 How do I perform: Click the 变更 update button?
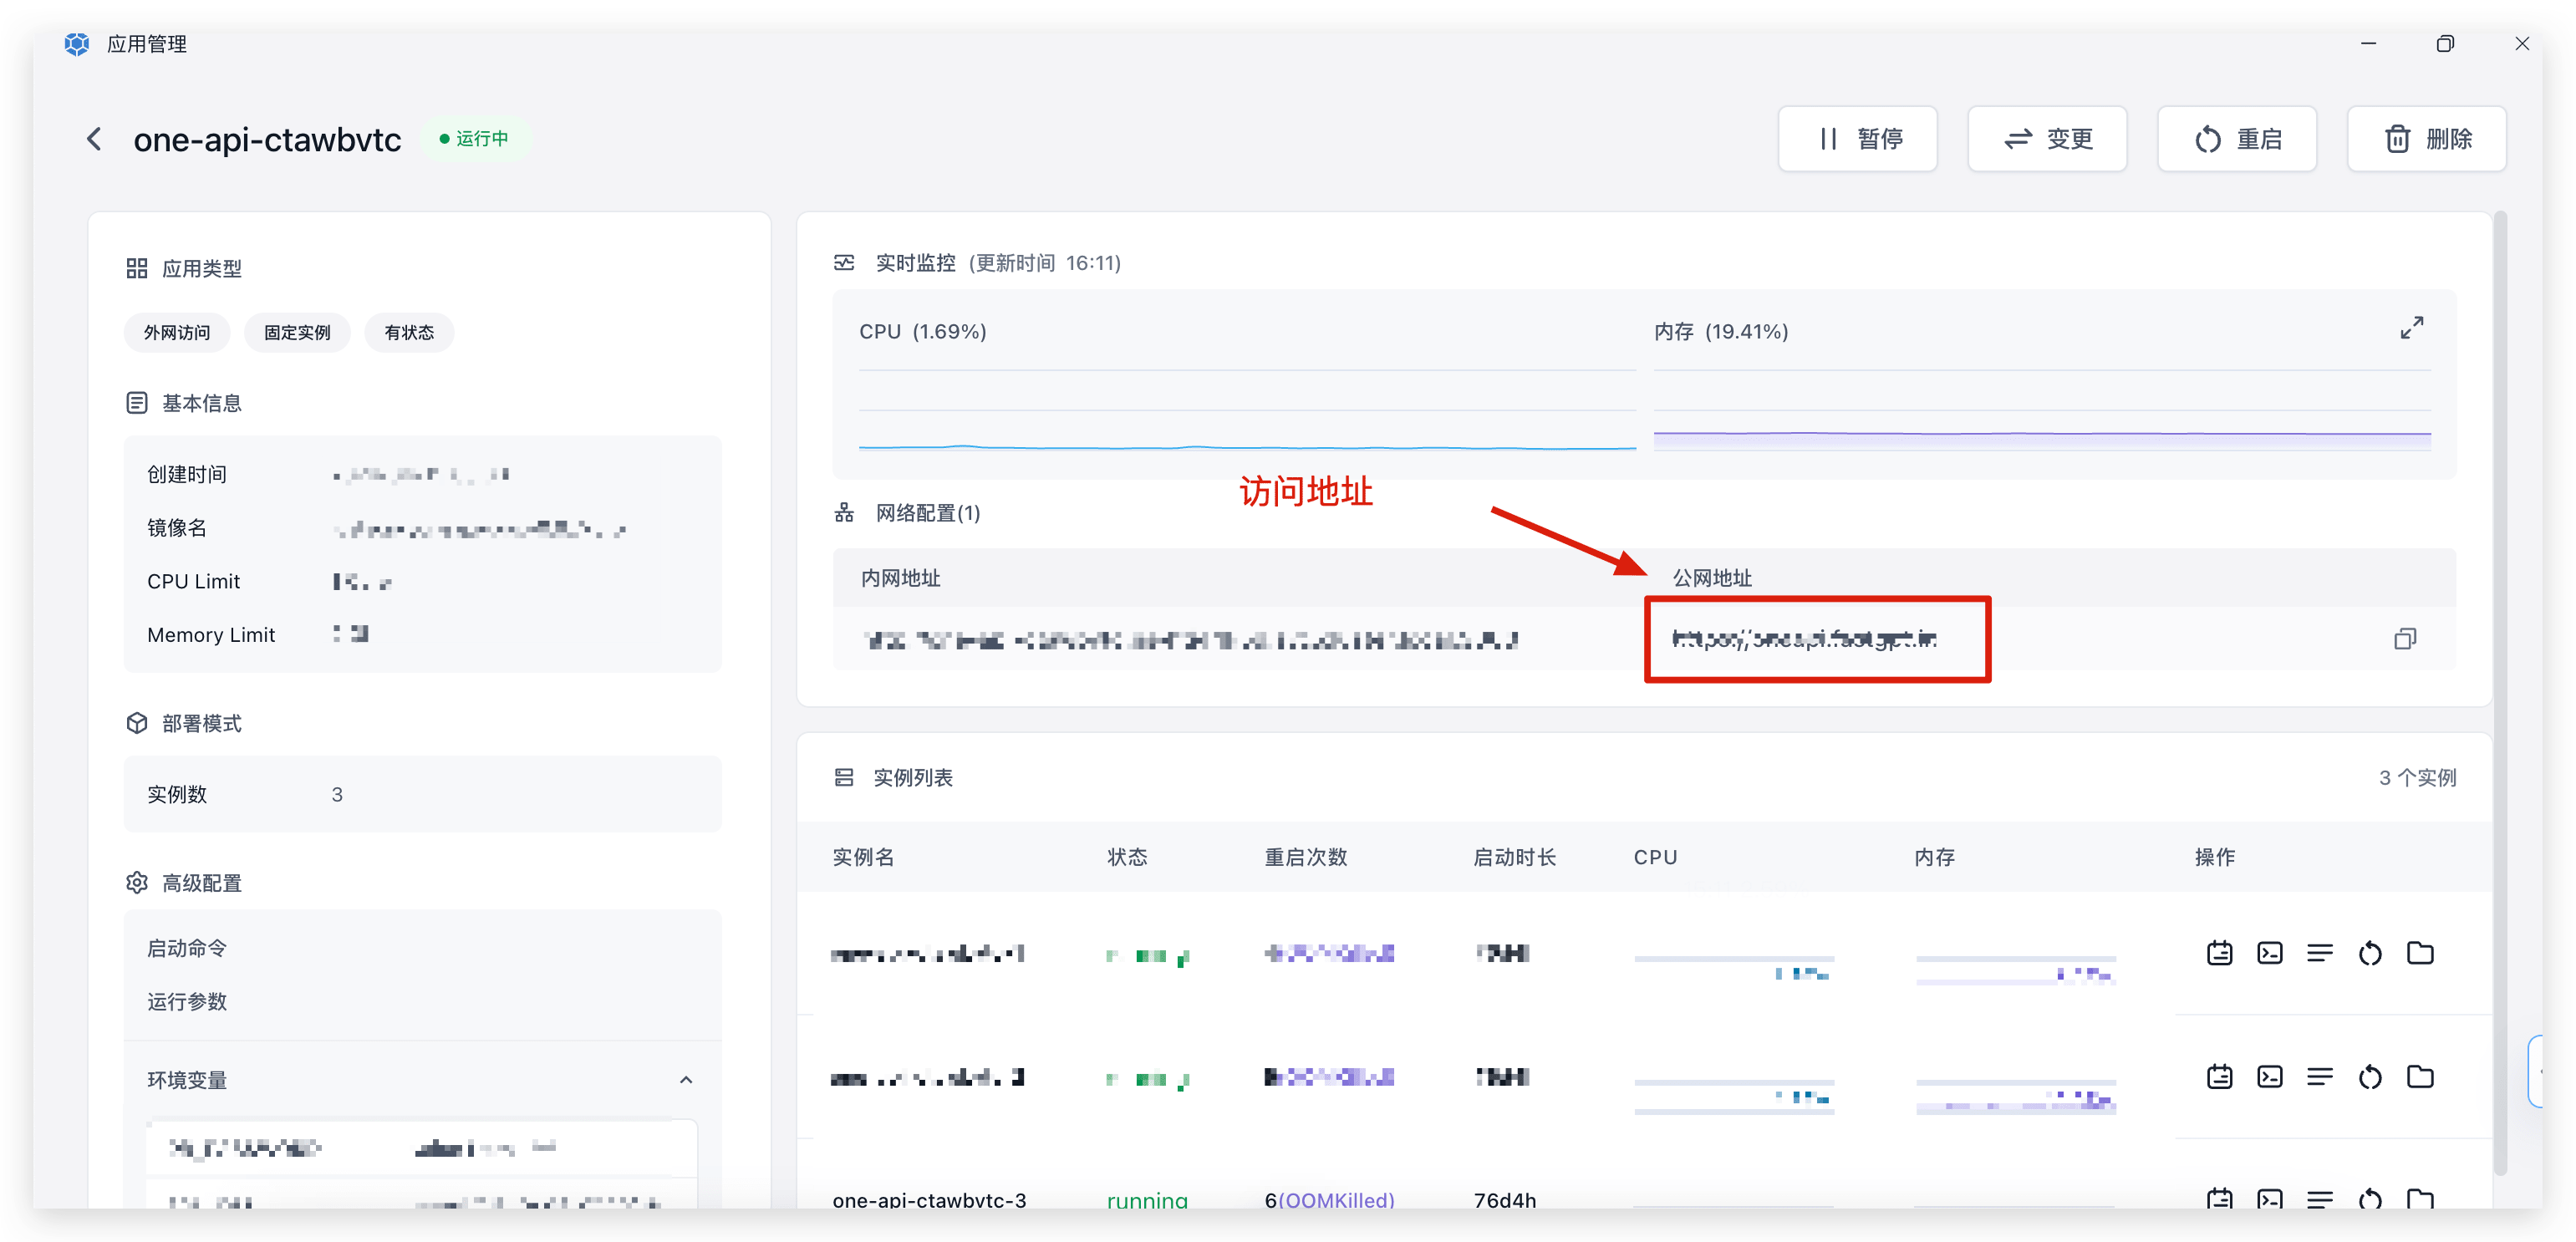pyautogui.click(x=2047, y=139)
